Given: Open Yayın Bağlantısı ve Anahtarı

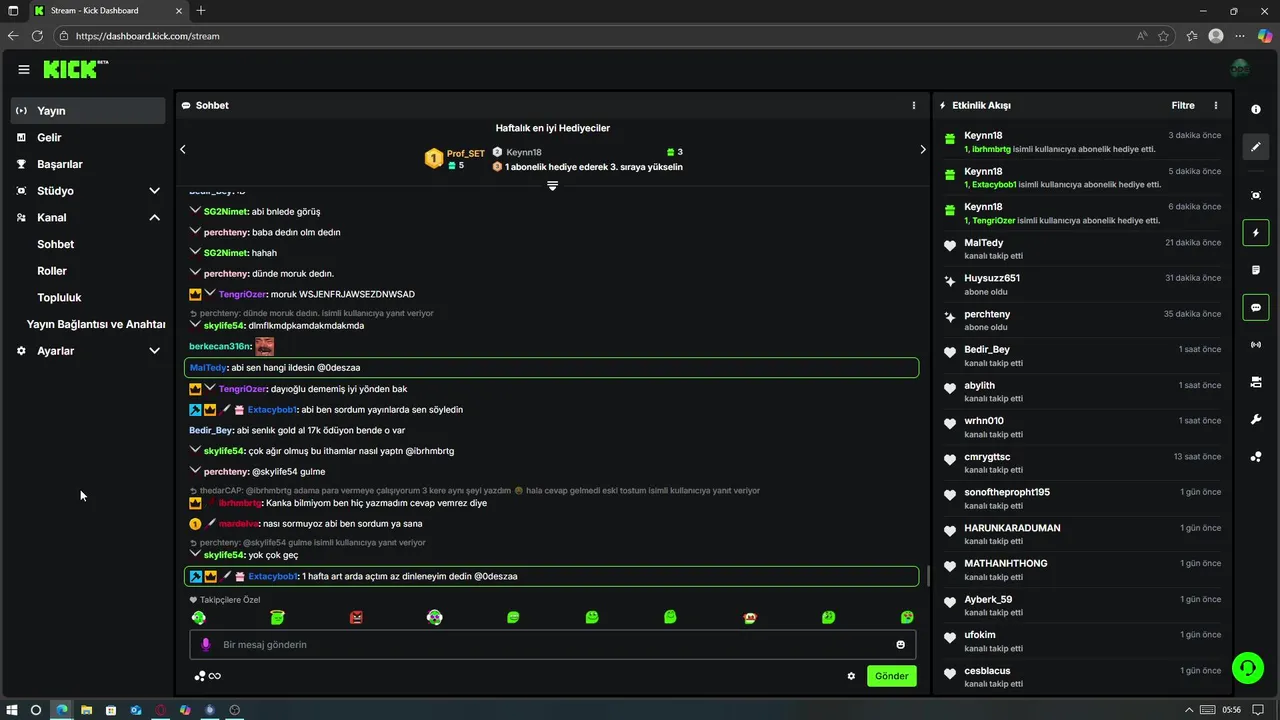Looking at the screenshot, I should coord(96,324).
